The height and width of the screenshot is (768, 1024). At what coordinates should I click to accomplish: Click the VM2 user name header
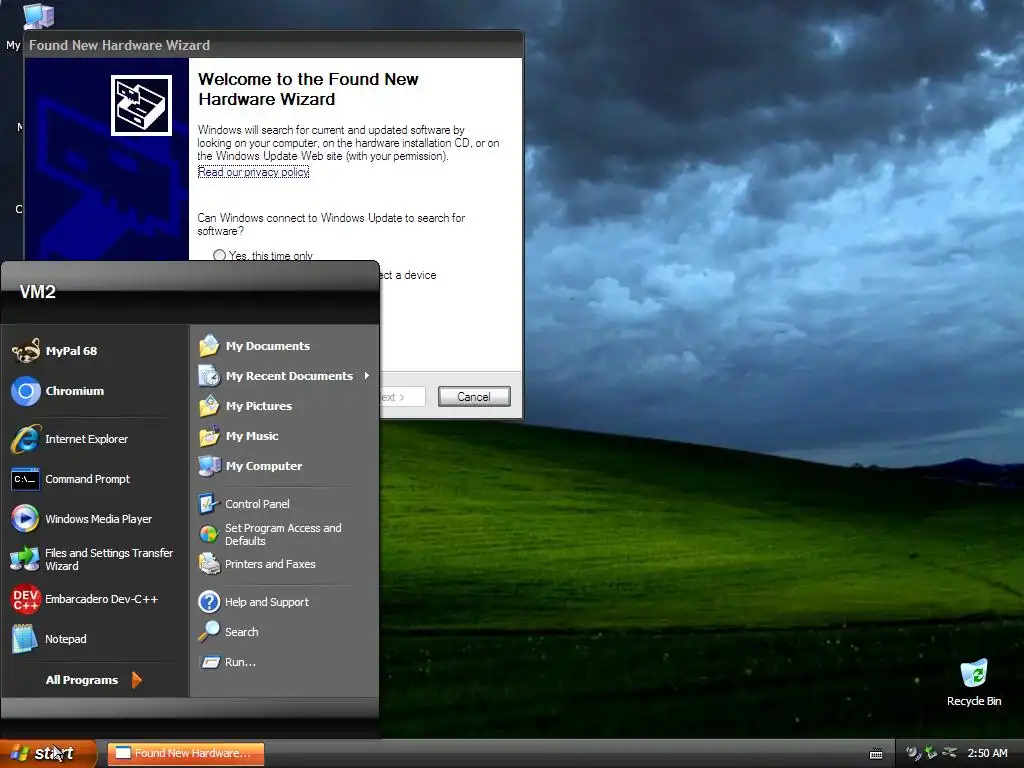point(38,292)
